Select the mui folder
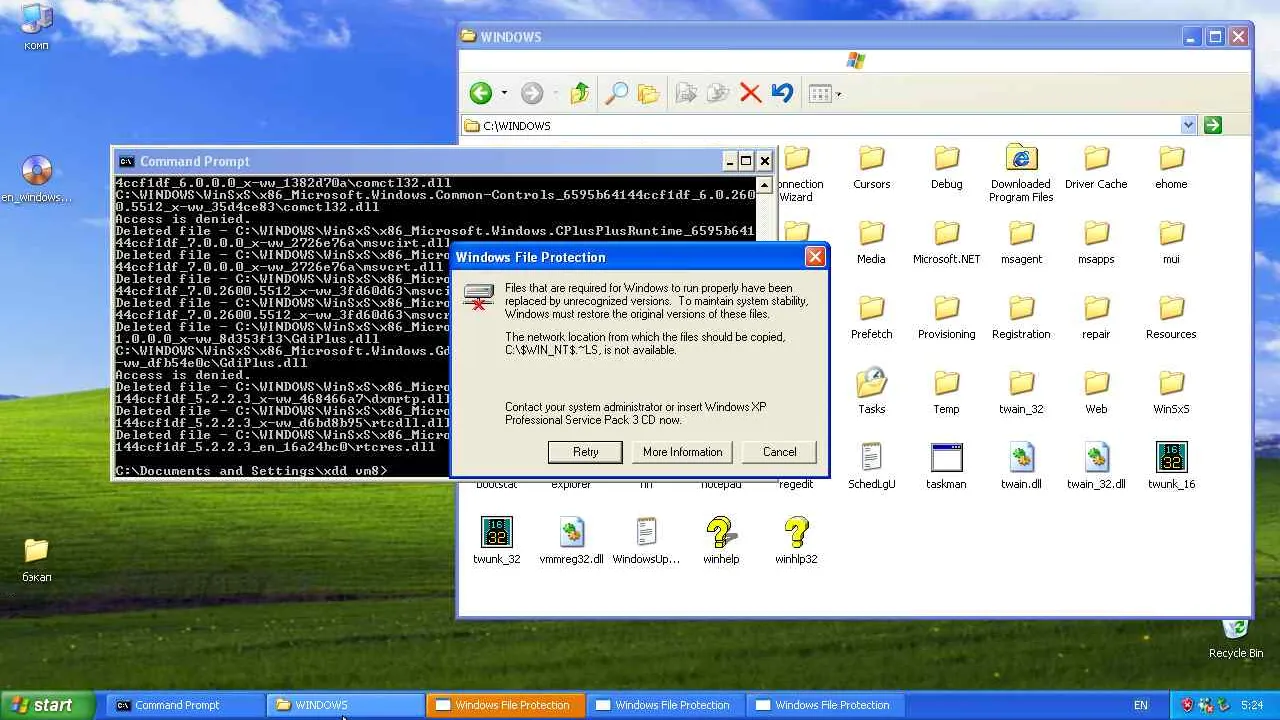This screenshot has height=720, width=1280. point(1171,242)
